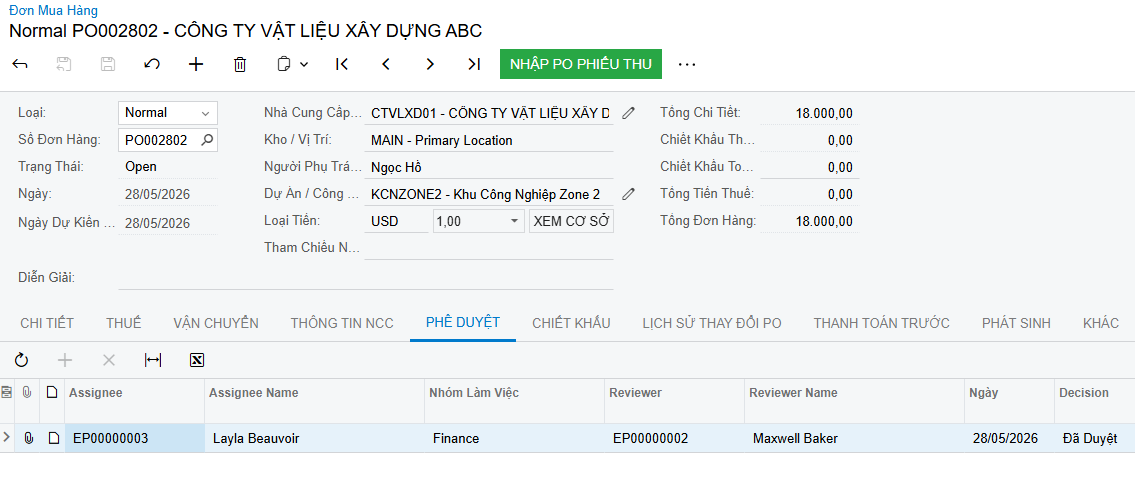Click the Finance workgroup cell
The width and height of the screenshot is (1135, 488).
[515, 438]
